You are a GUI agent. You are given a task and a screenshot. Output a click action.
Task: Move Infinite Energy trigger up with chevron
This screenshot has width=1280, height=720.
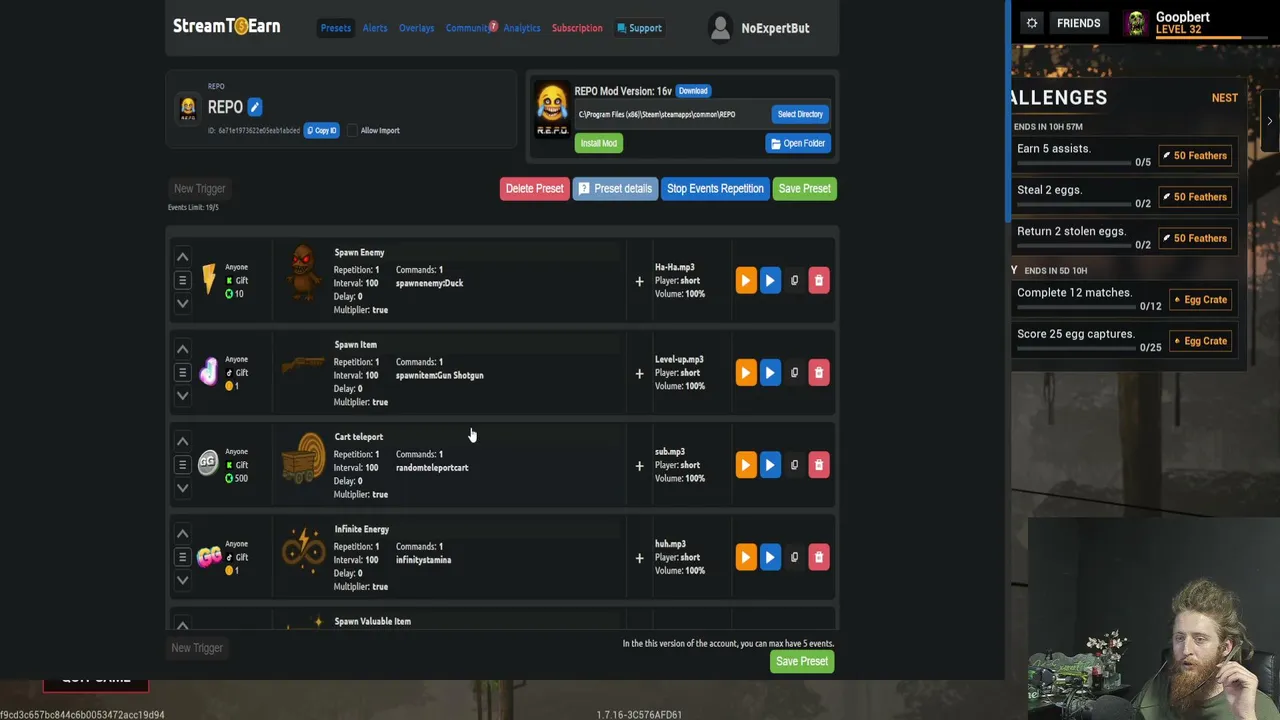(x=182, y=534)
